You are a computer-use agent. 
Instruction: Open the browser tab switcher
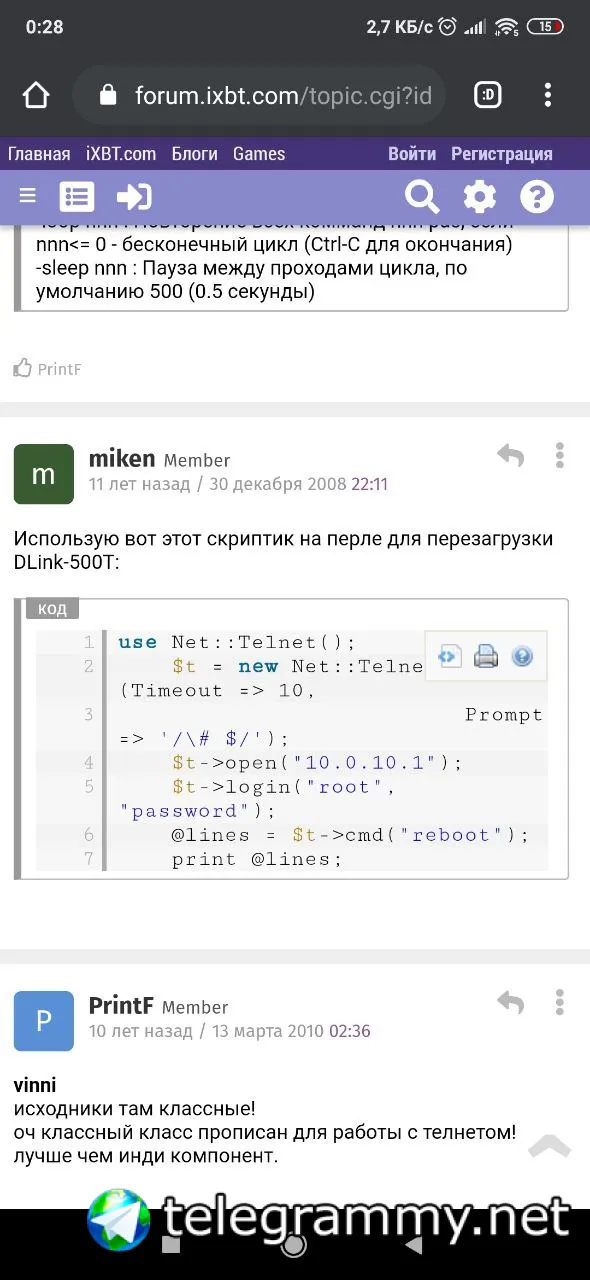tap(488, 95)
